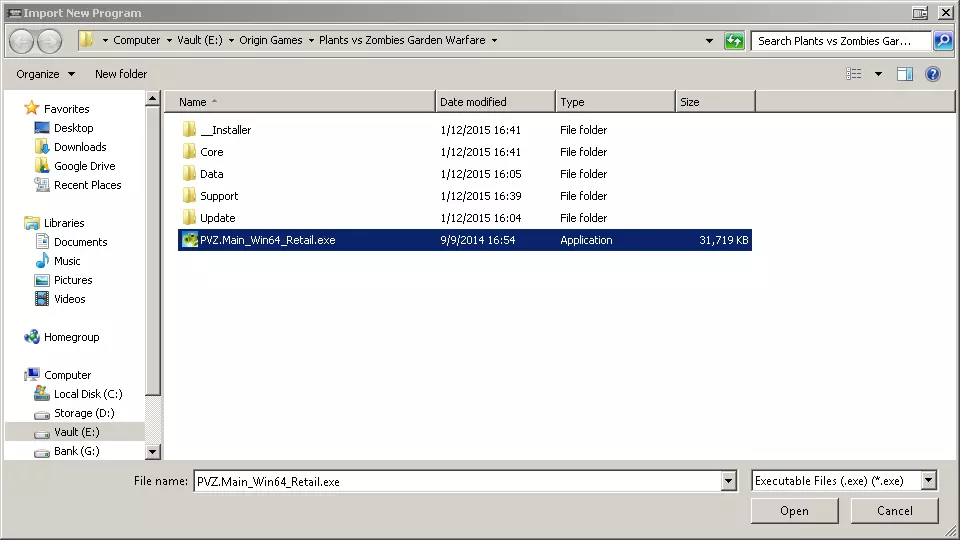
Task: Sort by Date modified column header
Action: (x=495, y=102)
